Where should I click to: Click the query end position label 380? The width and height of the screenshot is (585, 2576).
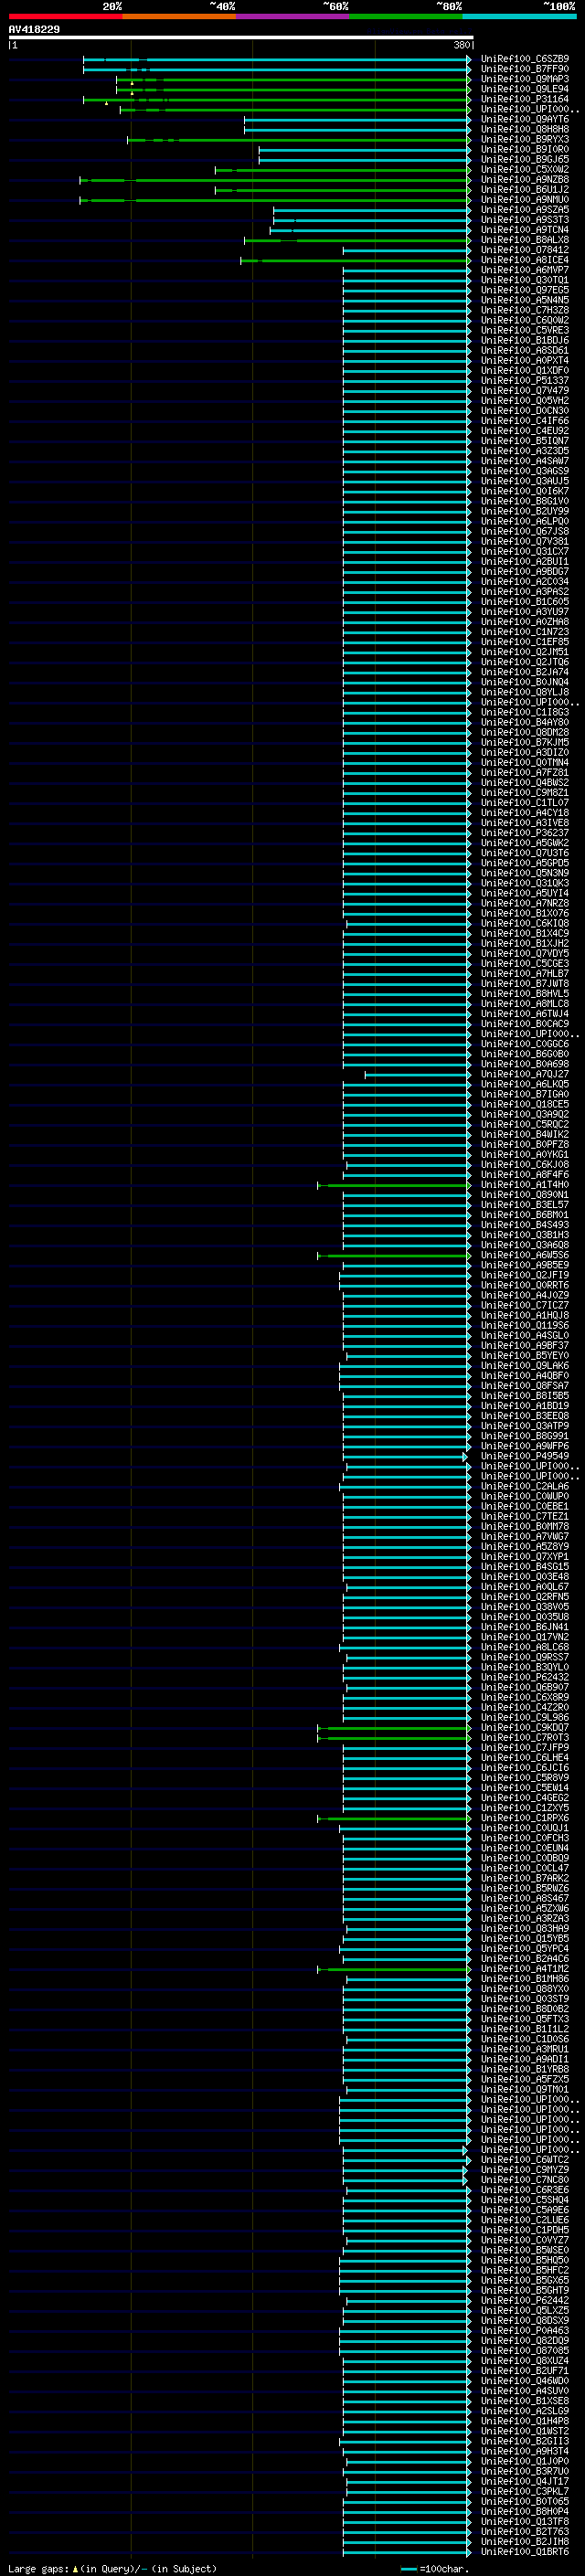click(x=461, y=45)
